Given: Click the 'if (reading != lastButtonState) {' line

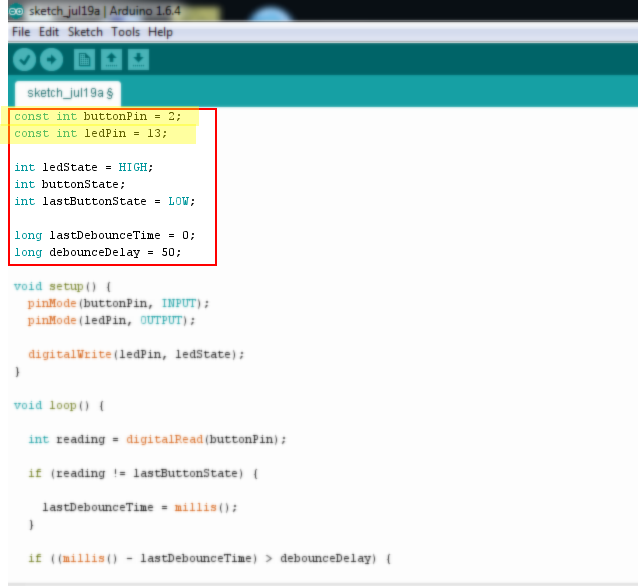Looking at the screenshot, I should coord(143,474).
